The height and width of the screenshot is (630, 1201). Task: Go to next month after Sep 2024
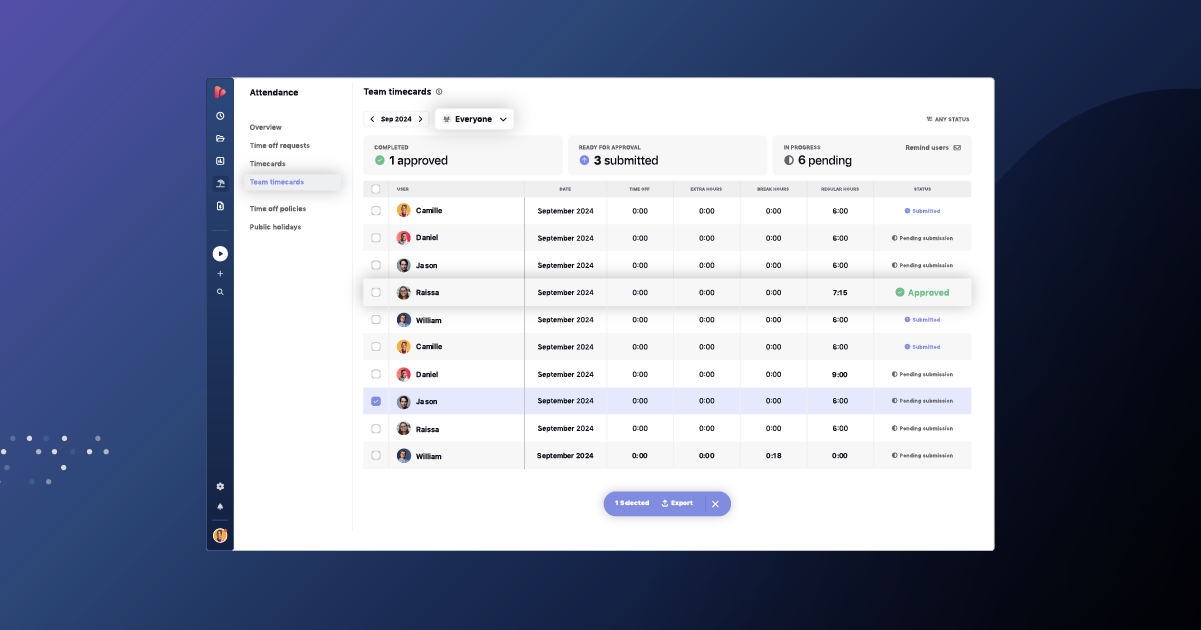pos(420,119)
